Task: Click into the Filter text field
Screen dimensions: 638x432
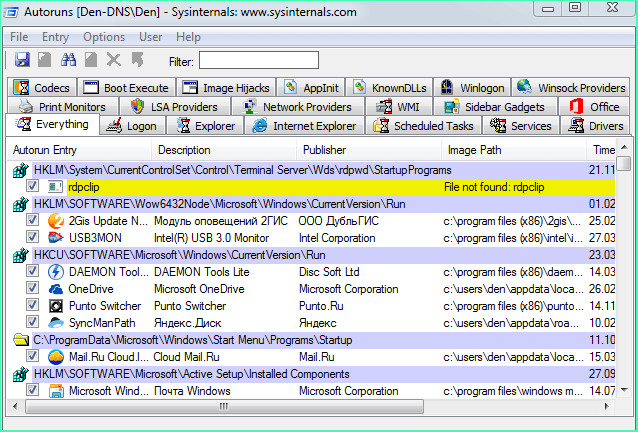Action: pyautogui.click(x=258, y=60)
